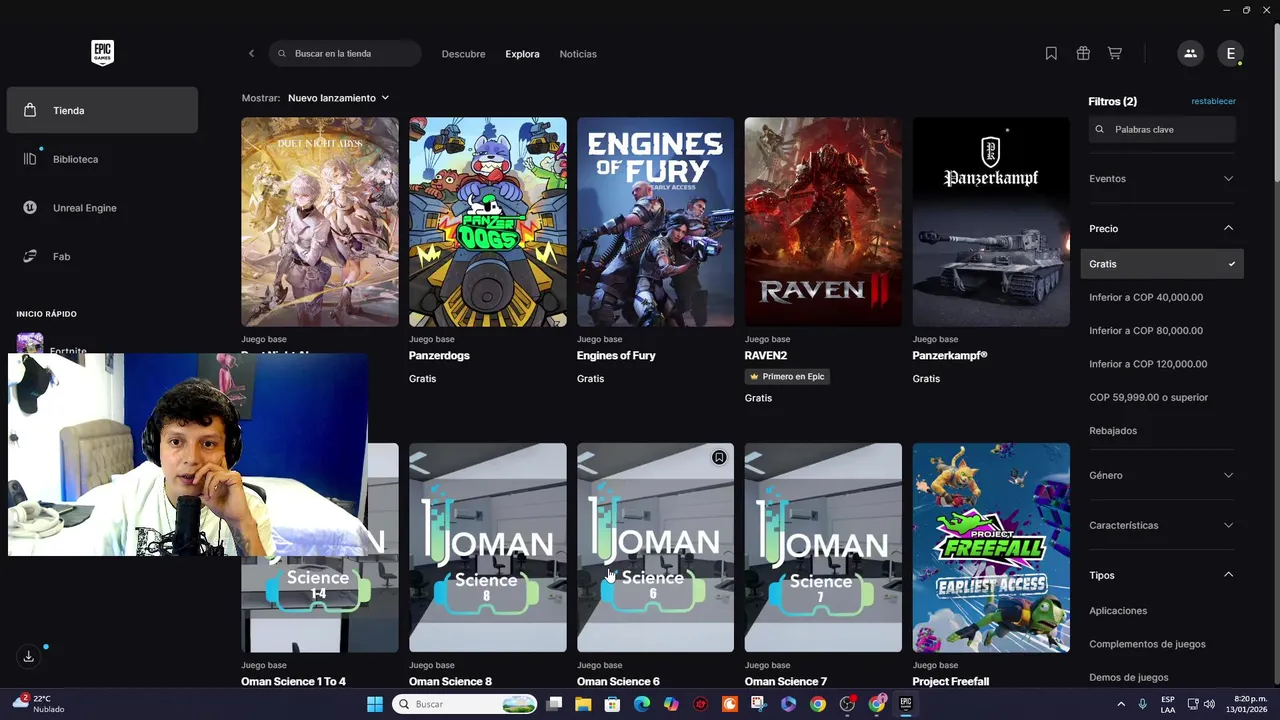Click the Epic Games taskbar icon
The image size is (1280, 720).
[906, 704]
